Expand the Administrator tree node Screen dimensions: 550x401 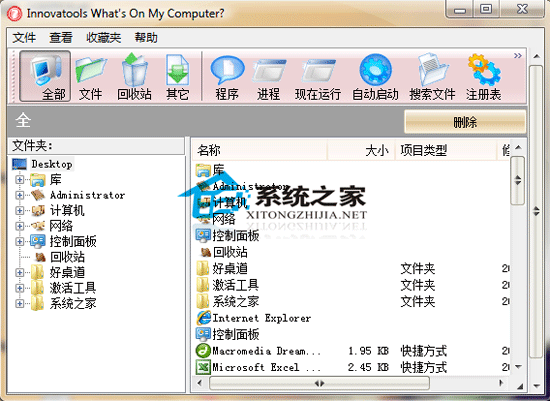(20, 195)
